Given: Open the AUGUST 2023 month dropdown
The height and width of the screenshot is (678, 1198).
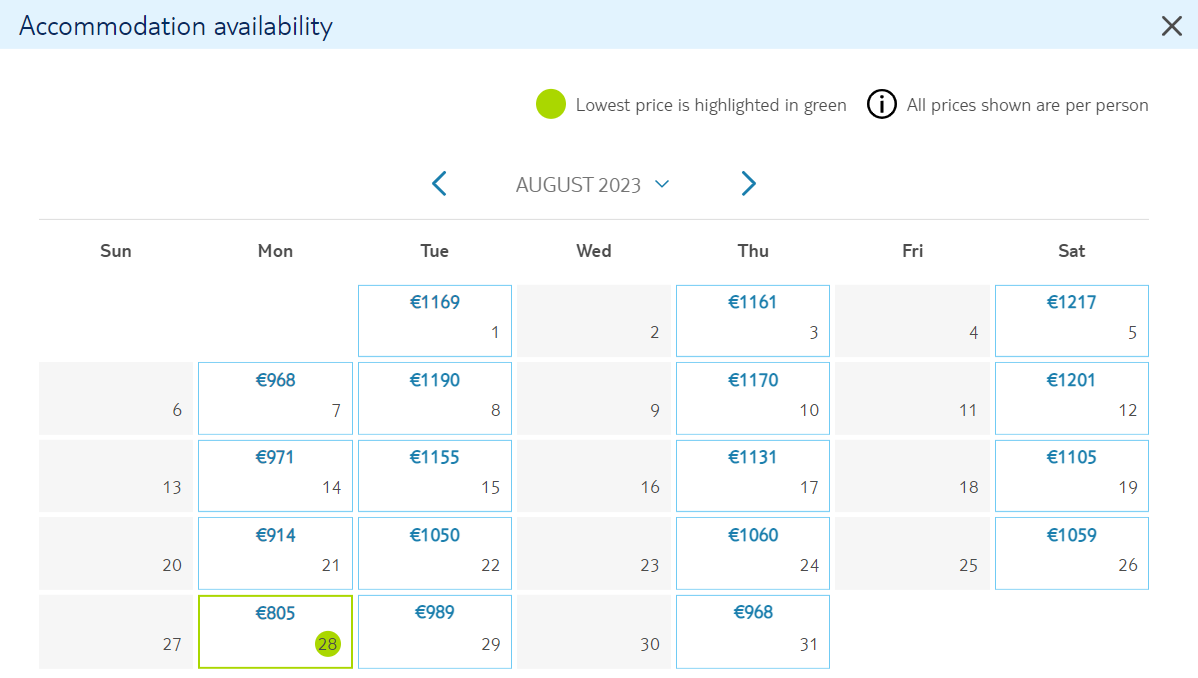Looking at the screenshot, I should coord(593,185).
